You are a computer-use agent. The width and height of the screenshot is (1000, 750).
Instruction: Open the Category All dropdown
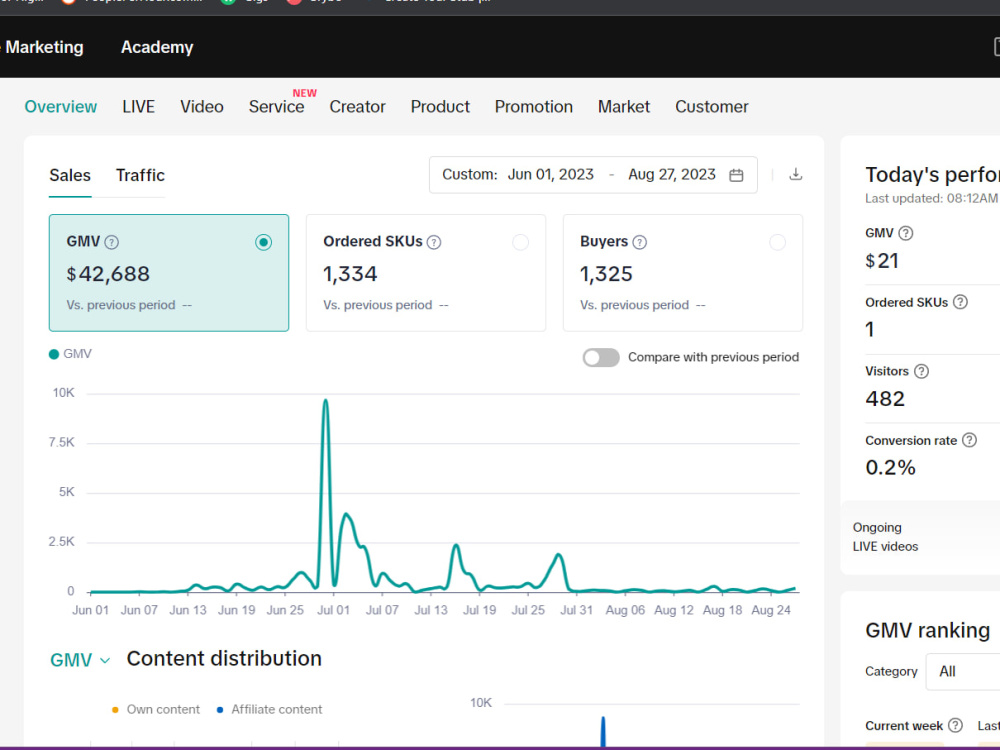963,671
